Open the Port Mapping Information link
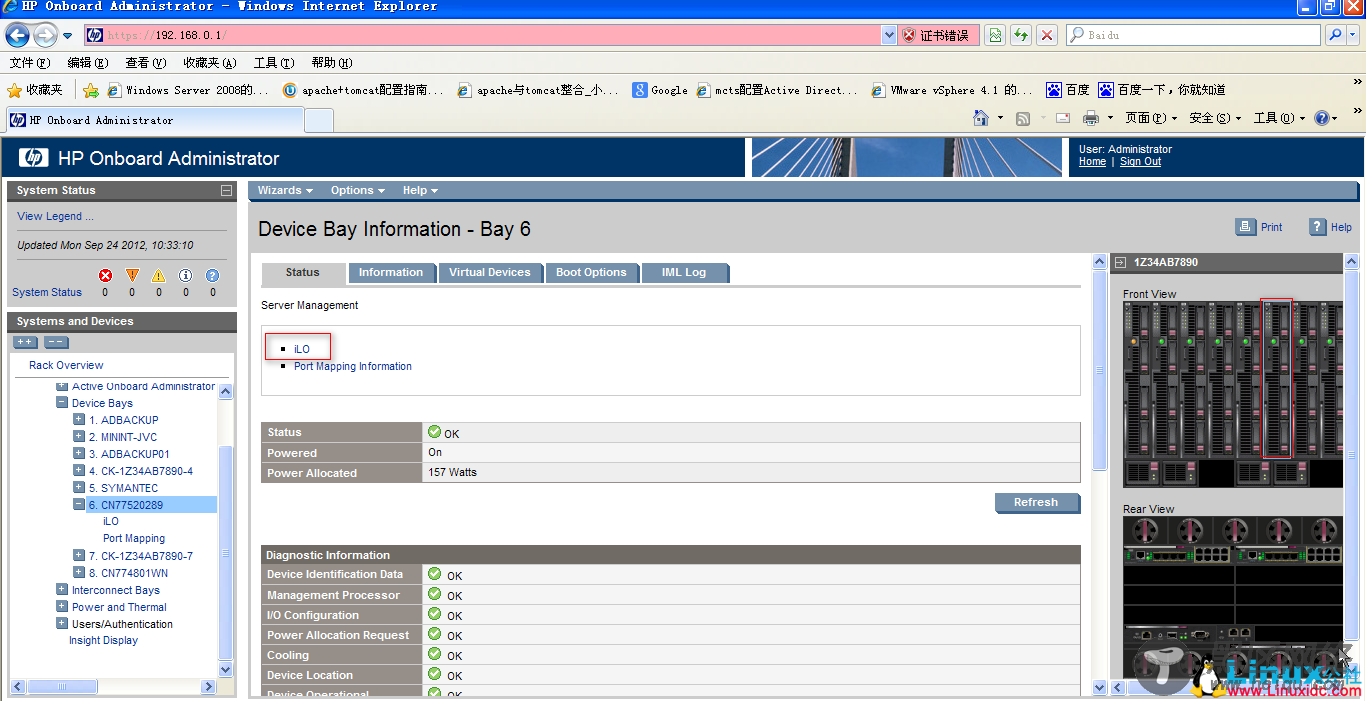Viewport: 1366px width, 701px height. point(353,366)
